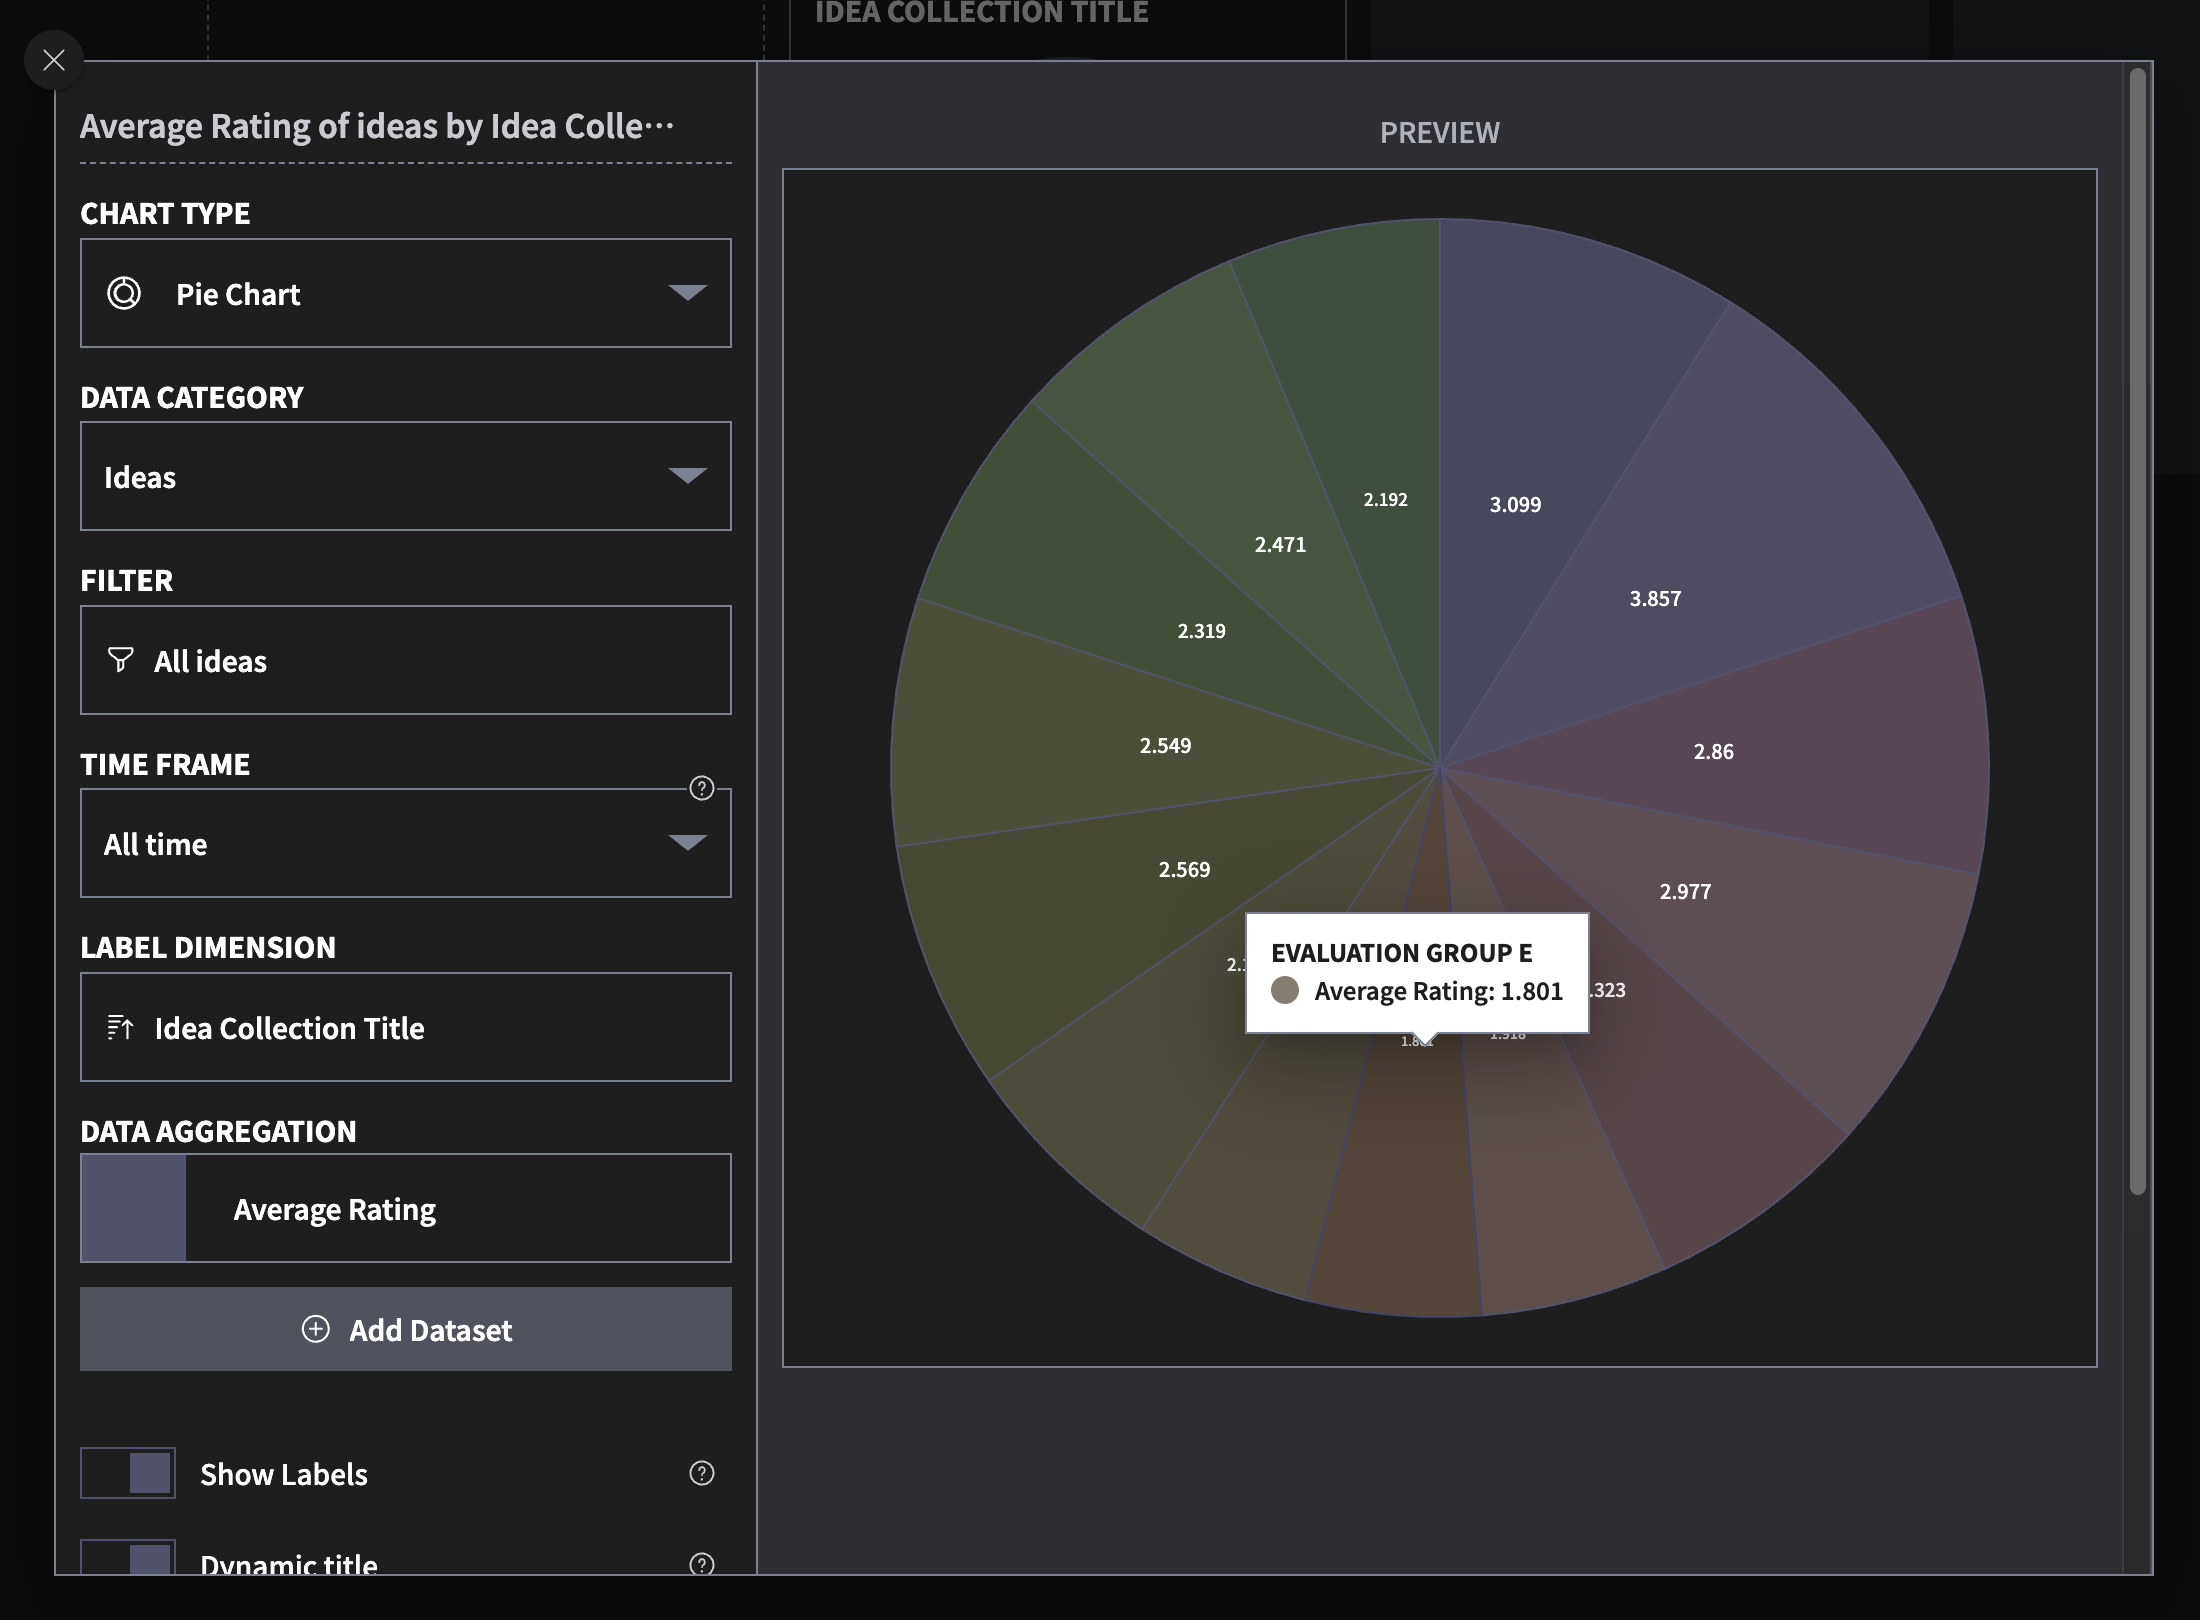Toggle the Show Labels switch
Screen dimensions: 2200x1620
tap(128, 1473)
